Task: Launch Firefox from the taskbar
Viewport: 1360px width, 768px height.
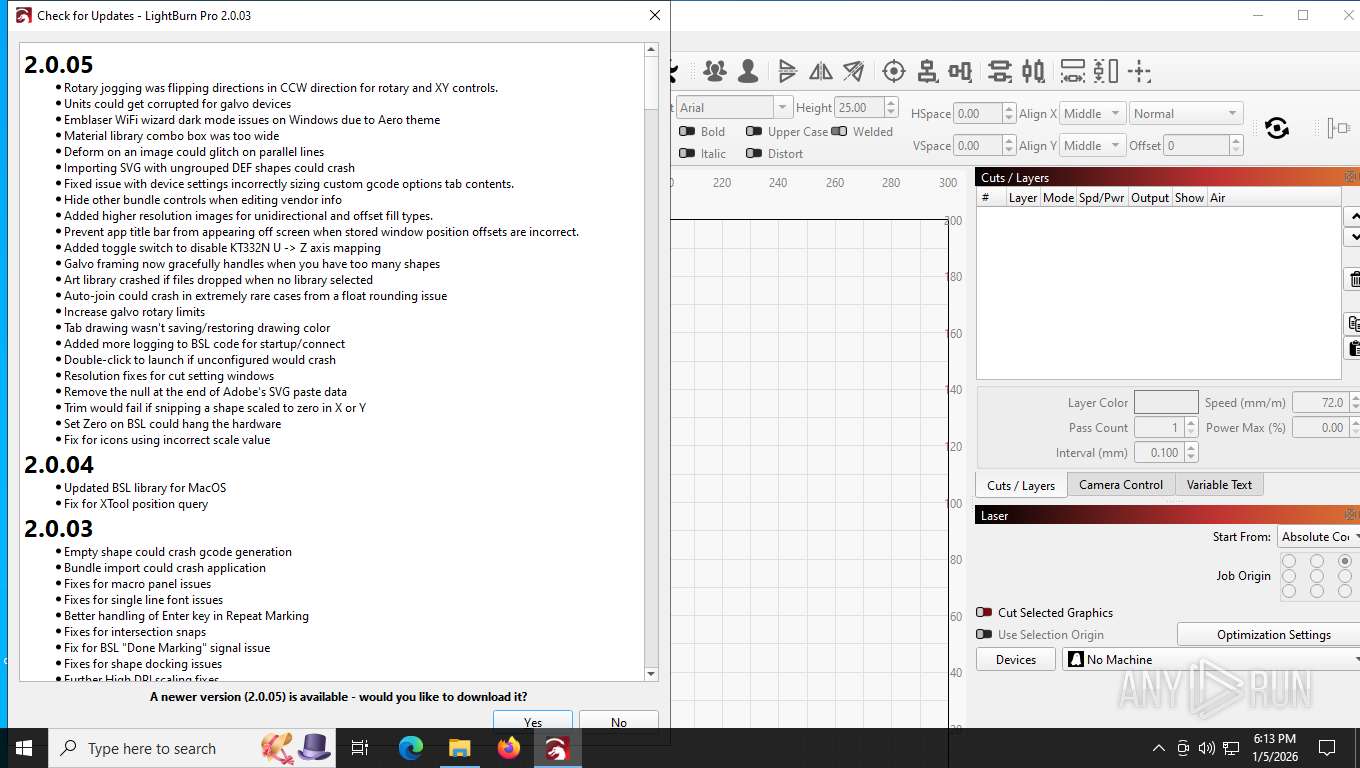Action: [509, 748]
